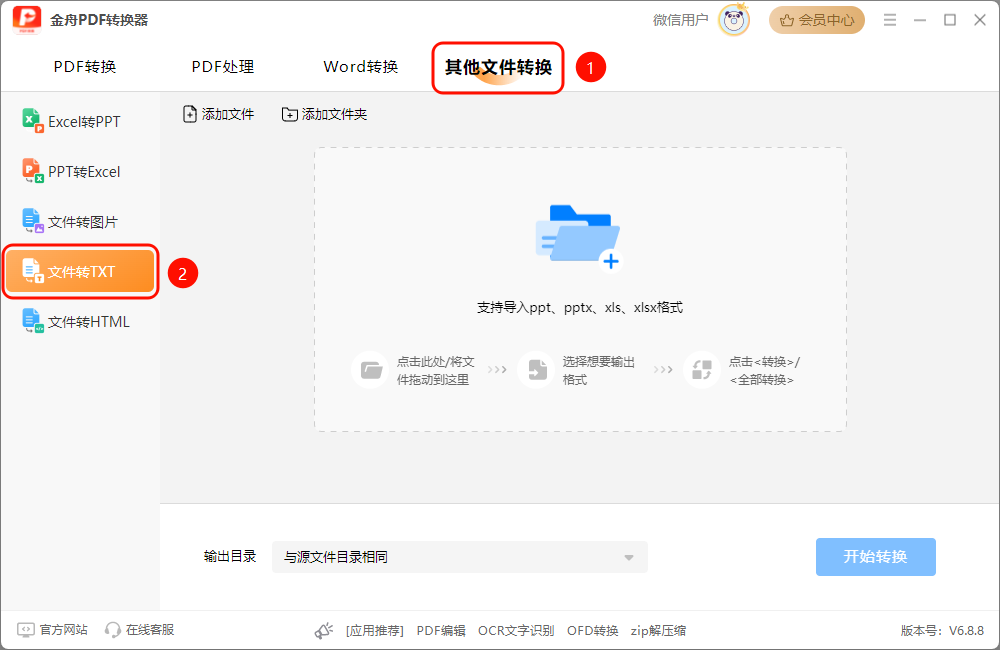Close the 金舟PDF转换器 window
The image size is (1000, 650).
[x=980, y=20]
